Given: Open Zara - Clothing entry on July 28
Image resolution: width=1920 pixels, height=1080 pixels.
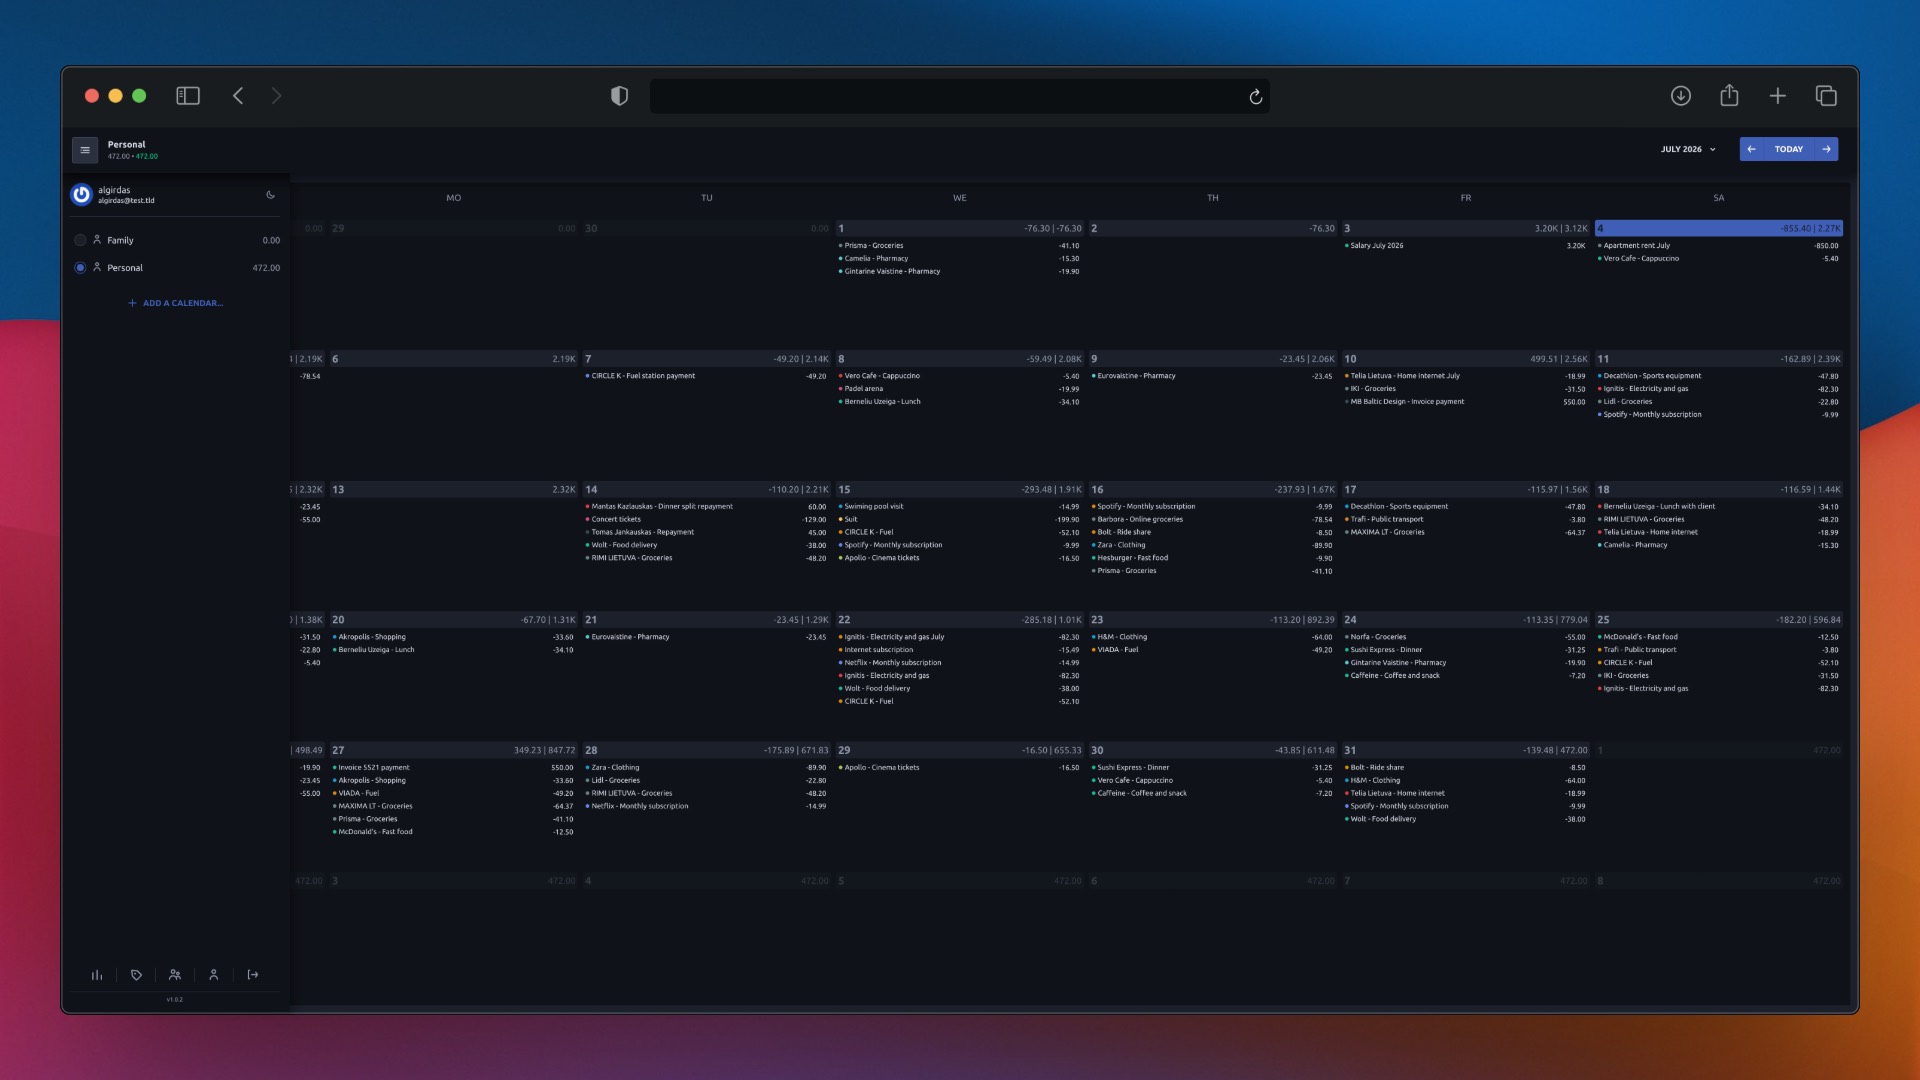Looking at the screenshot, I should pos(706,768).
